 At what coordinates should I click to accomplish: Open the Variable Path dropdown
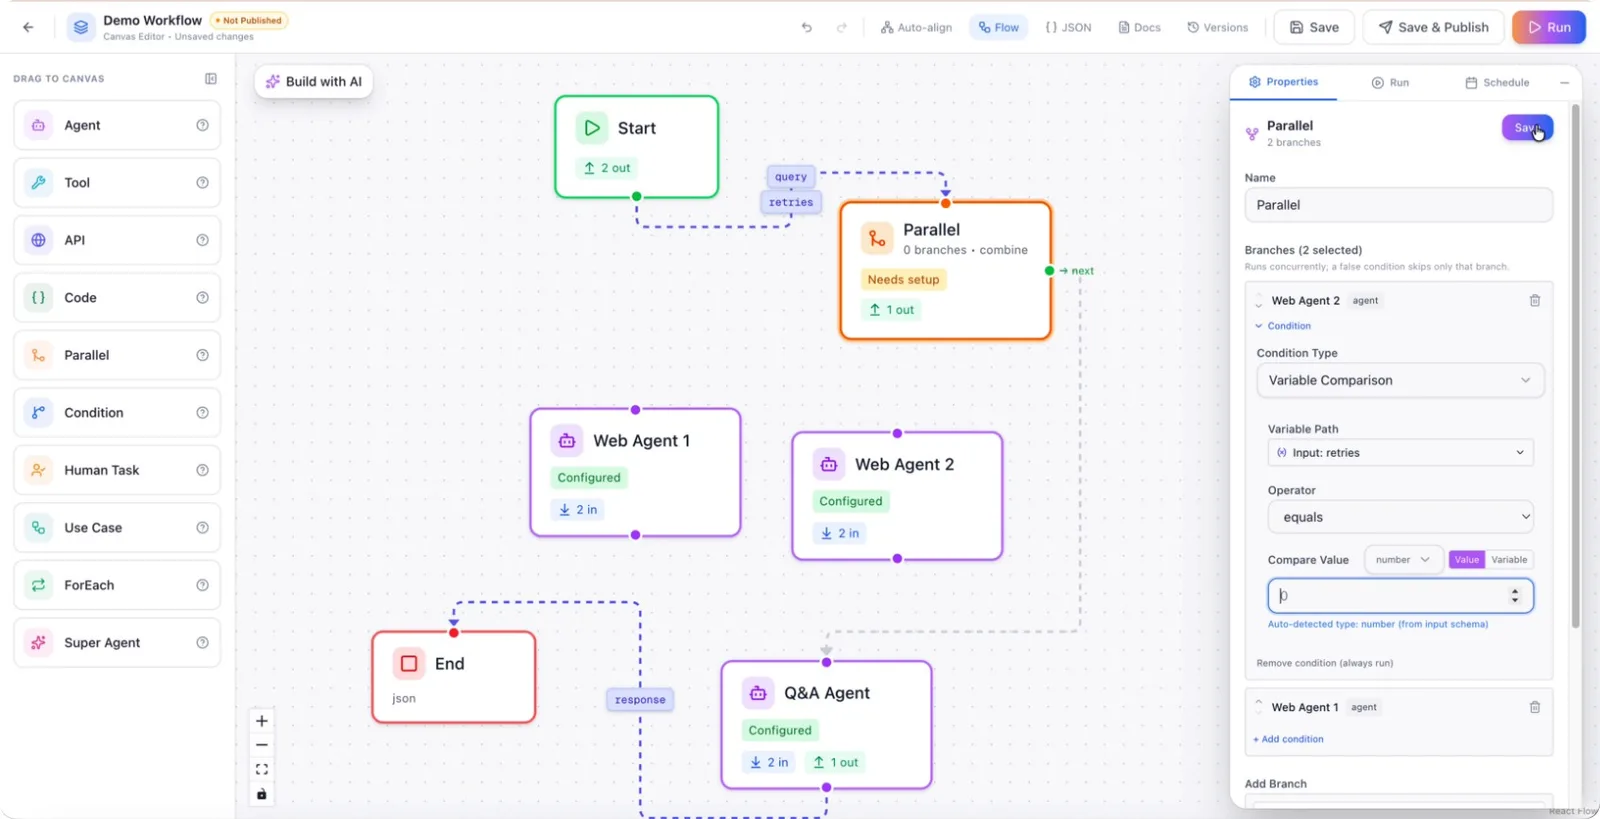coord(1400,452)
